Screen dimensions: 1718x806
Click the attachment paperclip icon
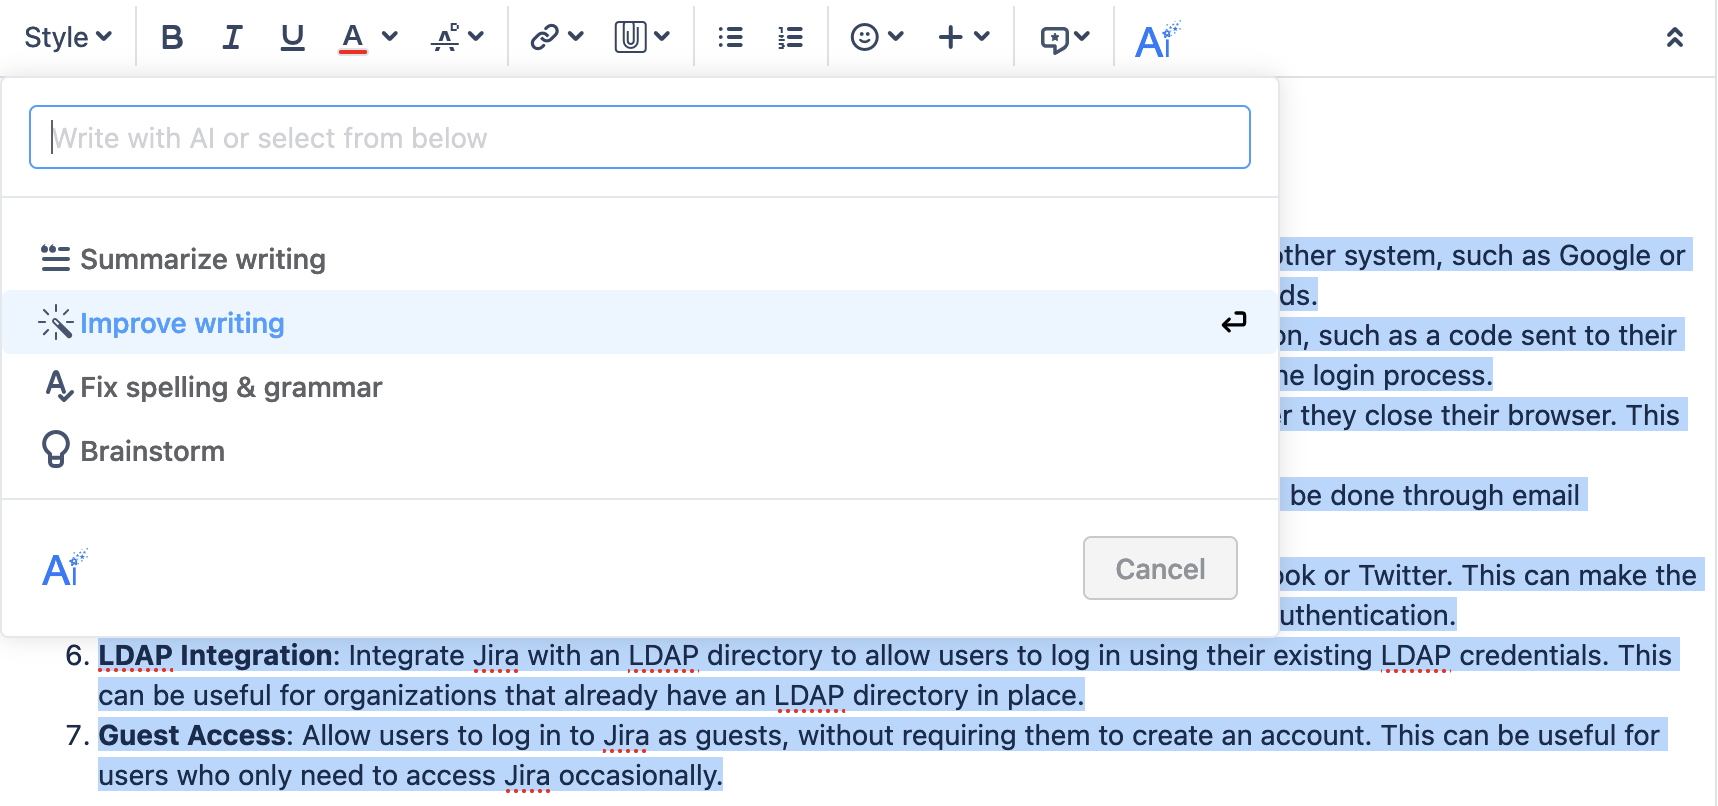click(630, 38)
